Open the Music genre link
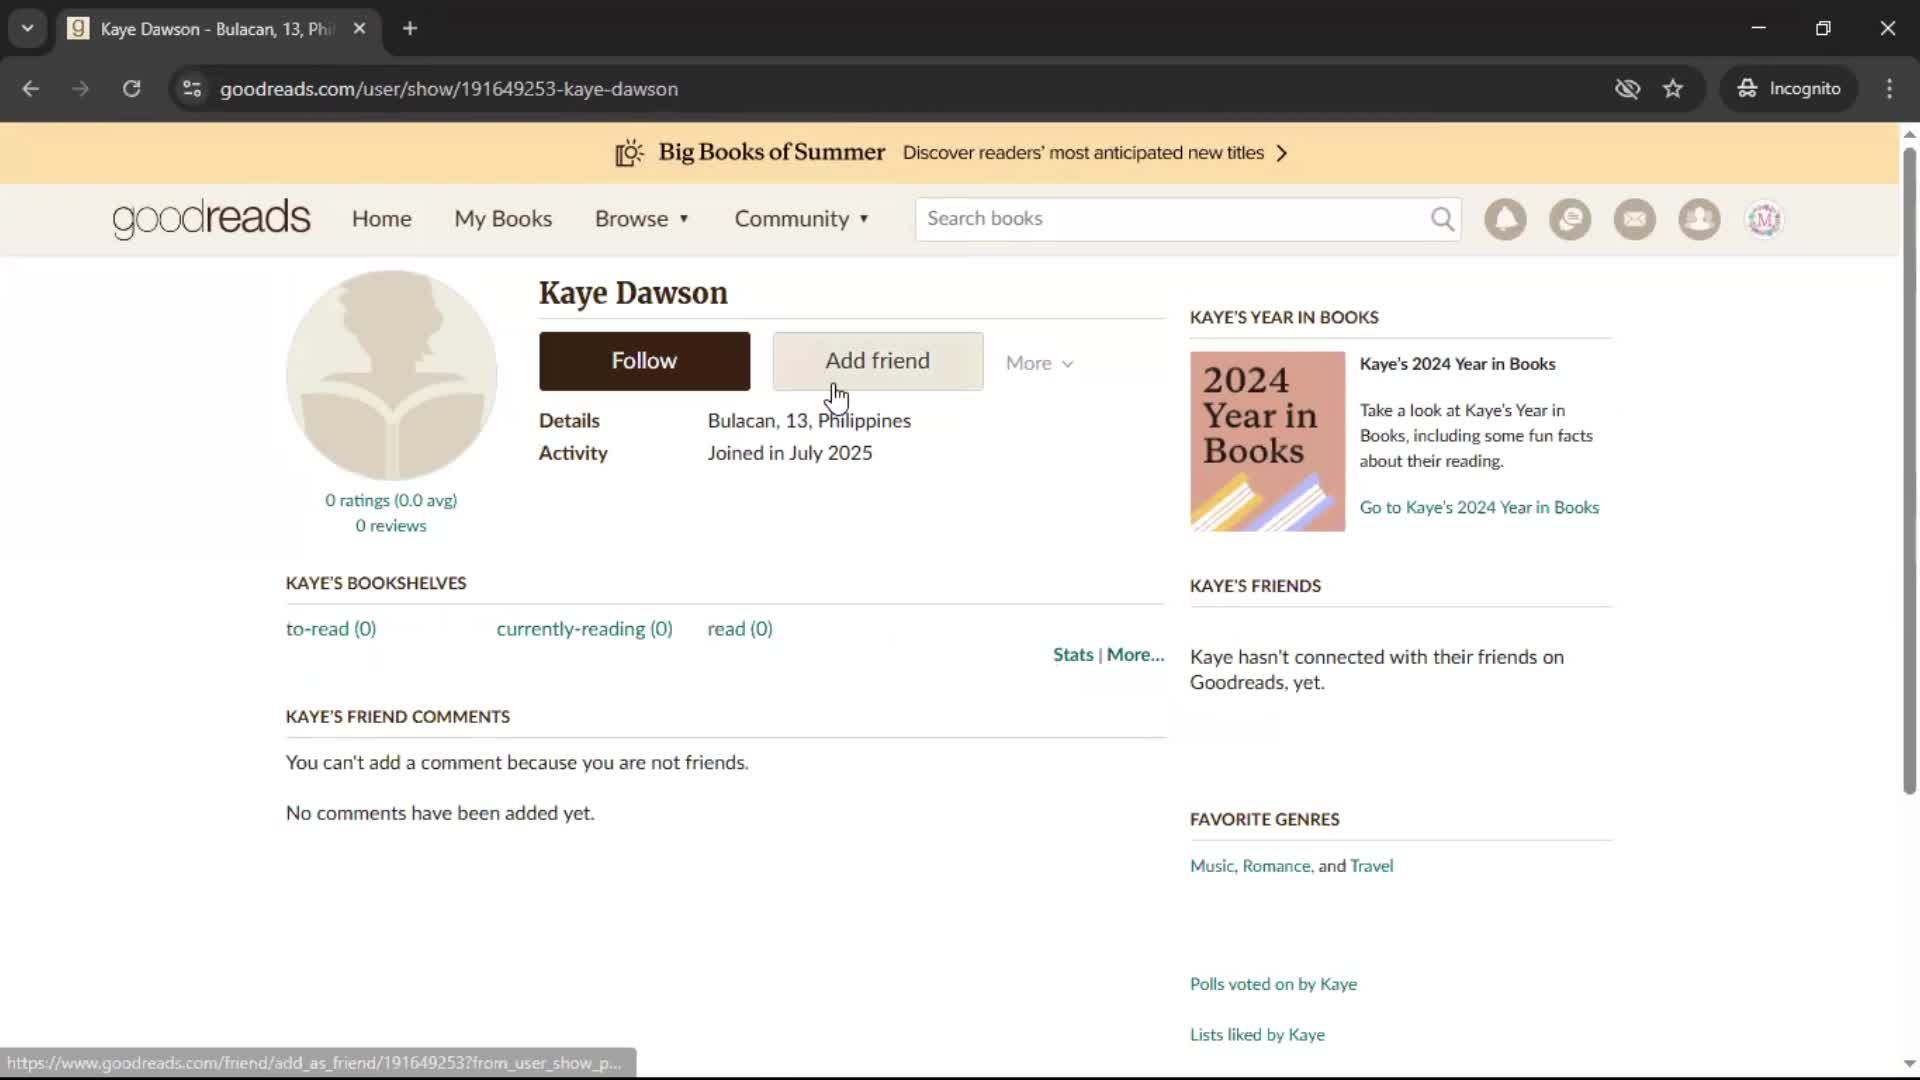 tap(1212, 866)
